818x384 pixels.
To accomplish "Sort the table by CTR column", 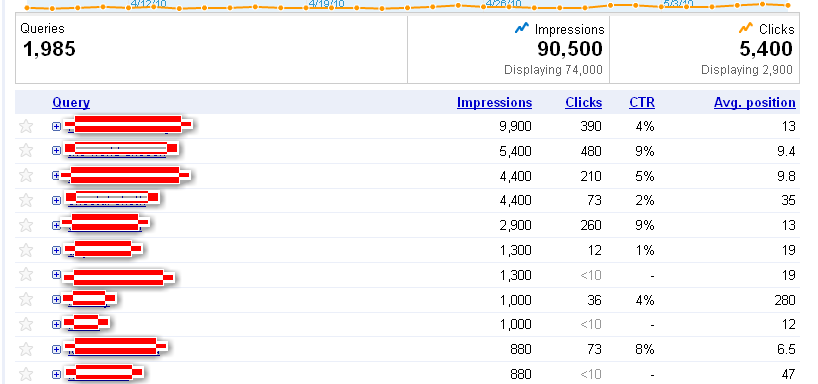I will pyautogui.click(x=642, y=103).
